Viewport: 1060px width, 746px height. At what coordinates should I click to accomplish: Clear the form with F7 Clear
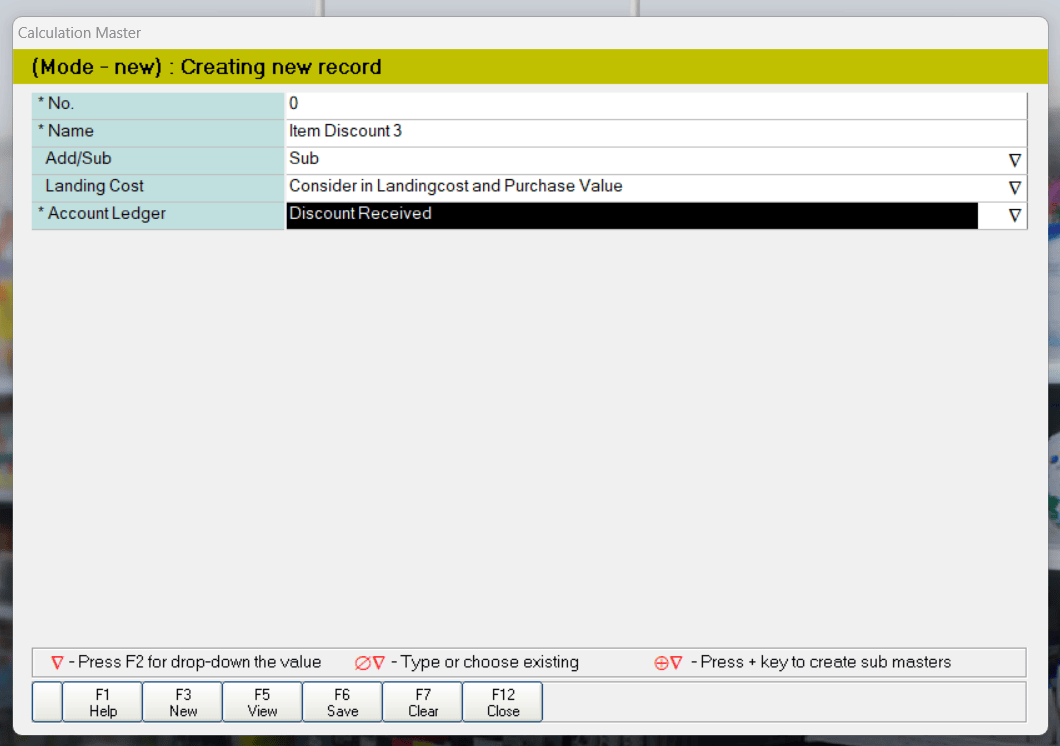pos(423,702)
